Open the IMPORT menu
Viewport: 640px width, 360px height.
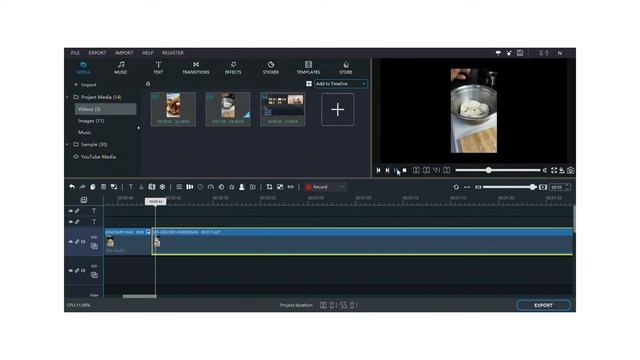pos(124,53)
